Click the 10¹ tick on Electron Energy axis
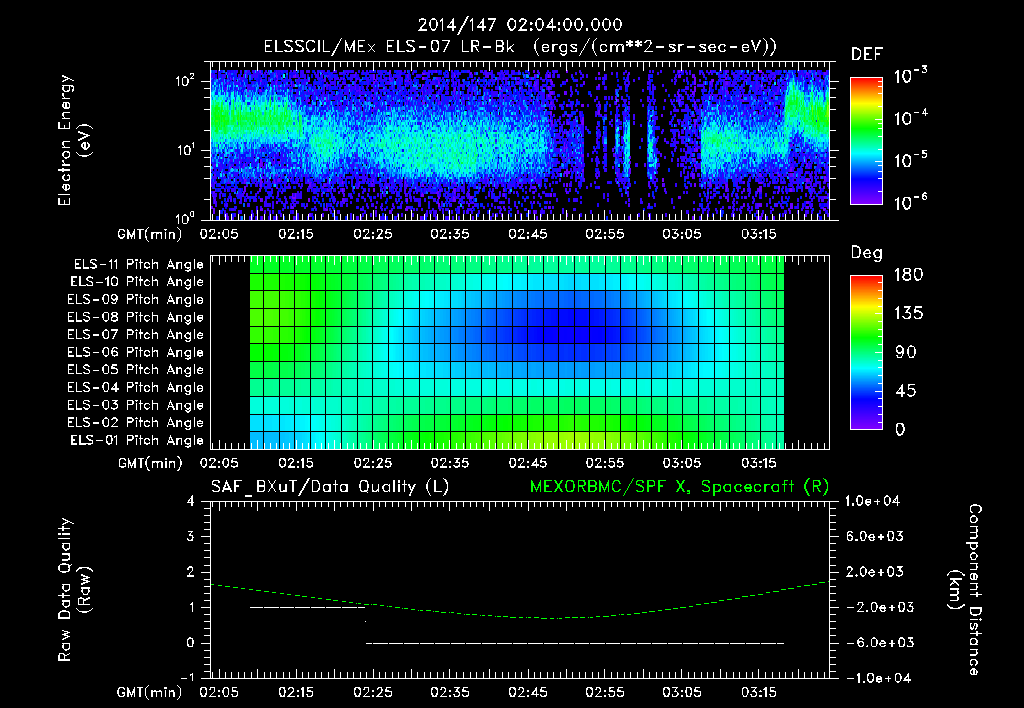This screenshot has height=708, width=1024. 185,150
